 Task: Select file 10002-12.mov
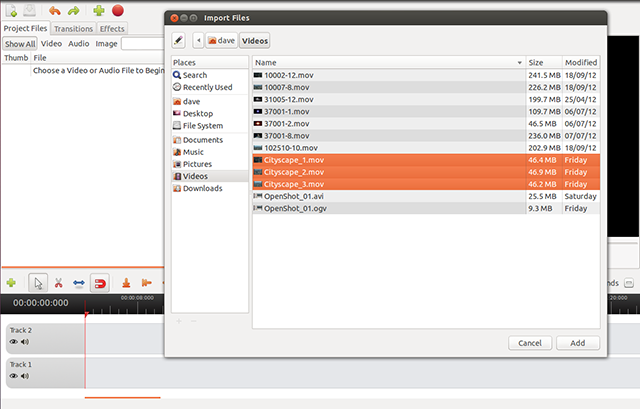pyautogui.click(x=426, y=75)
